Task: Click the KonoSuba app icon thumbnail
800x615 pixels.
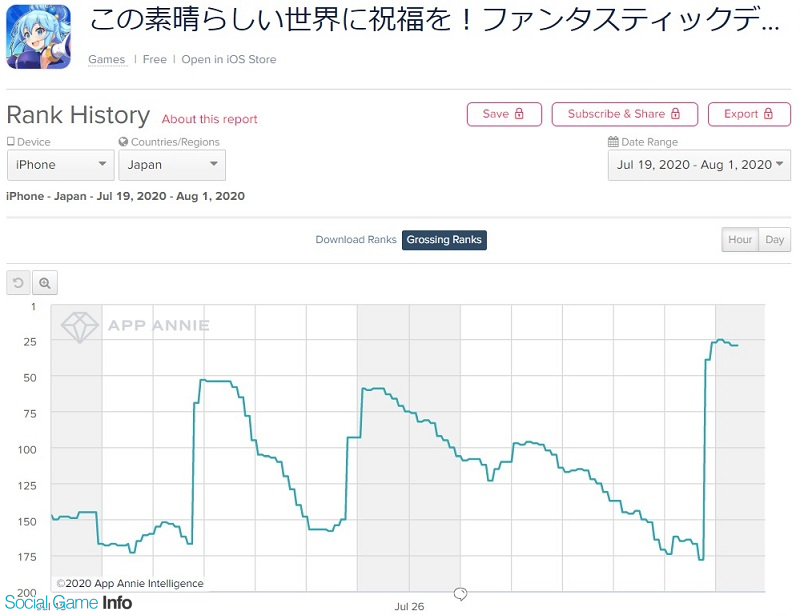Action: click(x=38, y=36)
